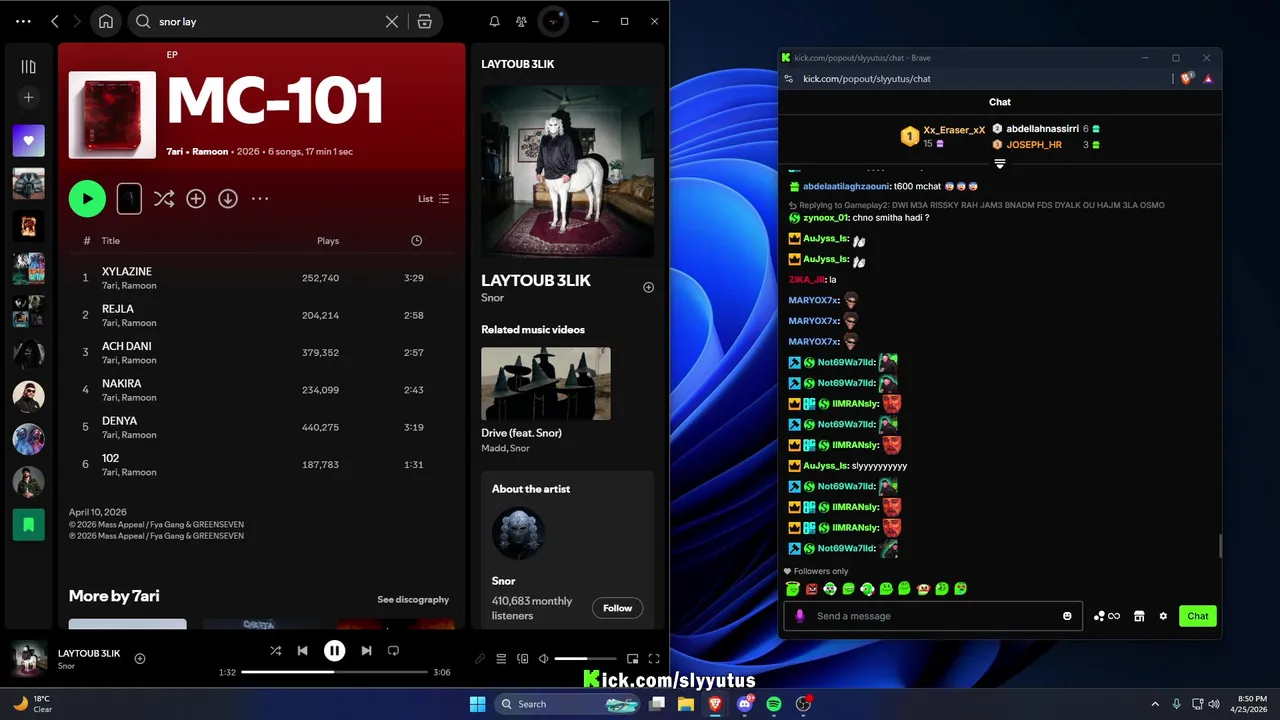
Task: Add LAYTOUB 3LIK to Liked Songs in right panel
Action: point(648,287)
